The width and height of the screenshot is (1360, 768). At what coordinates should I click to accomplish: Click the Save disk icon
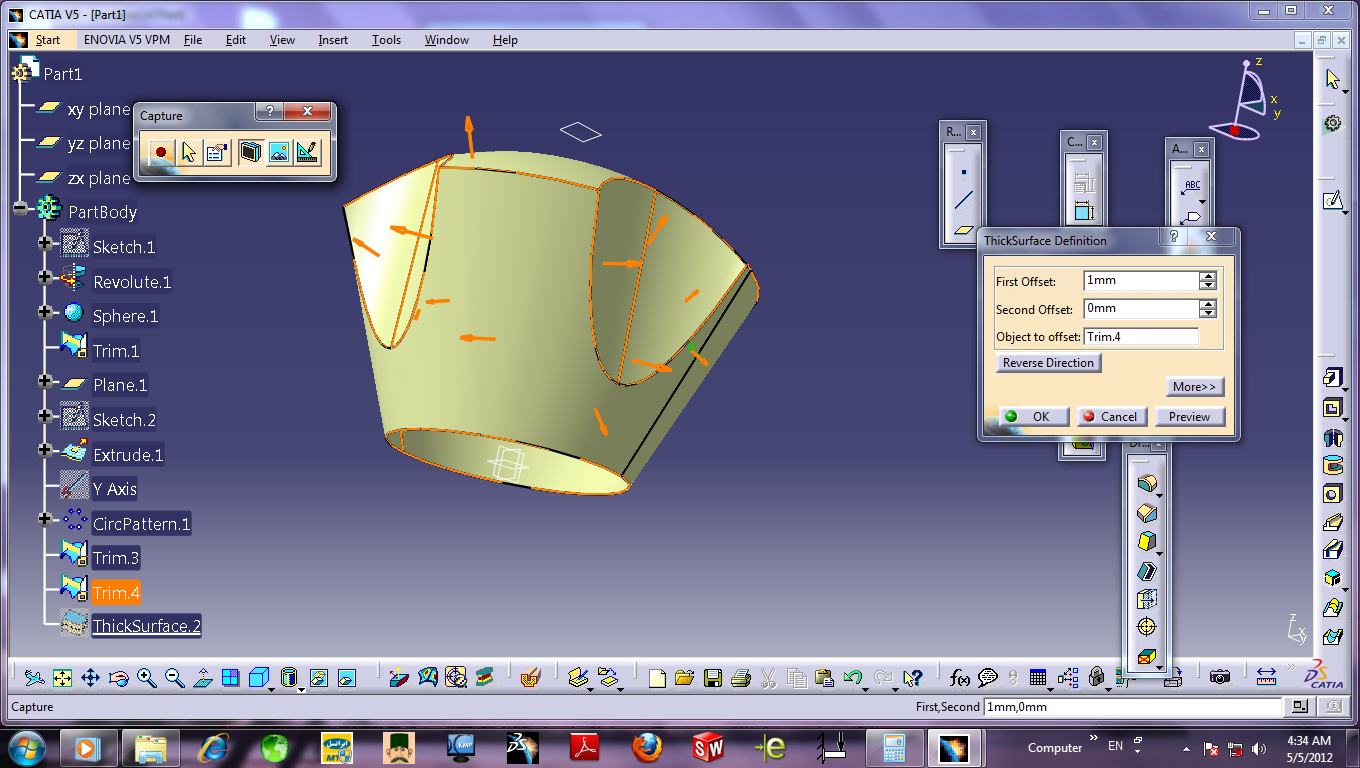point(713,678)
